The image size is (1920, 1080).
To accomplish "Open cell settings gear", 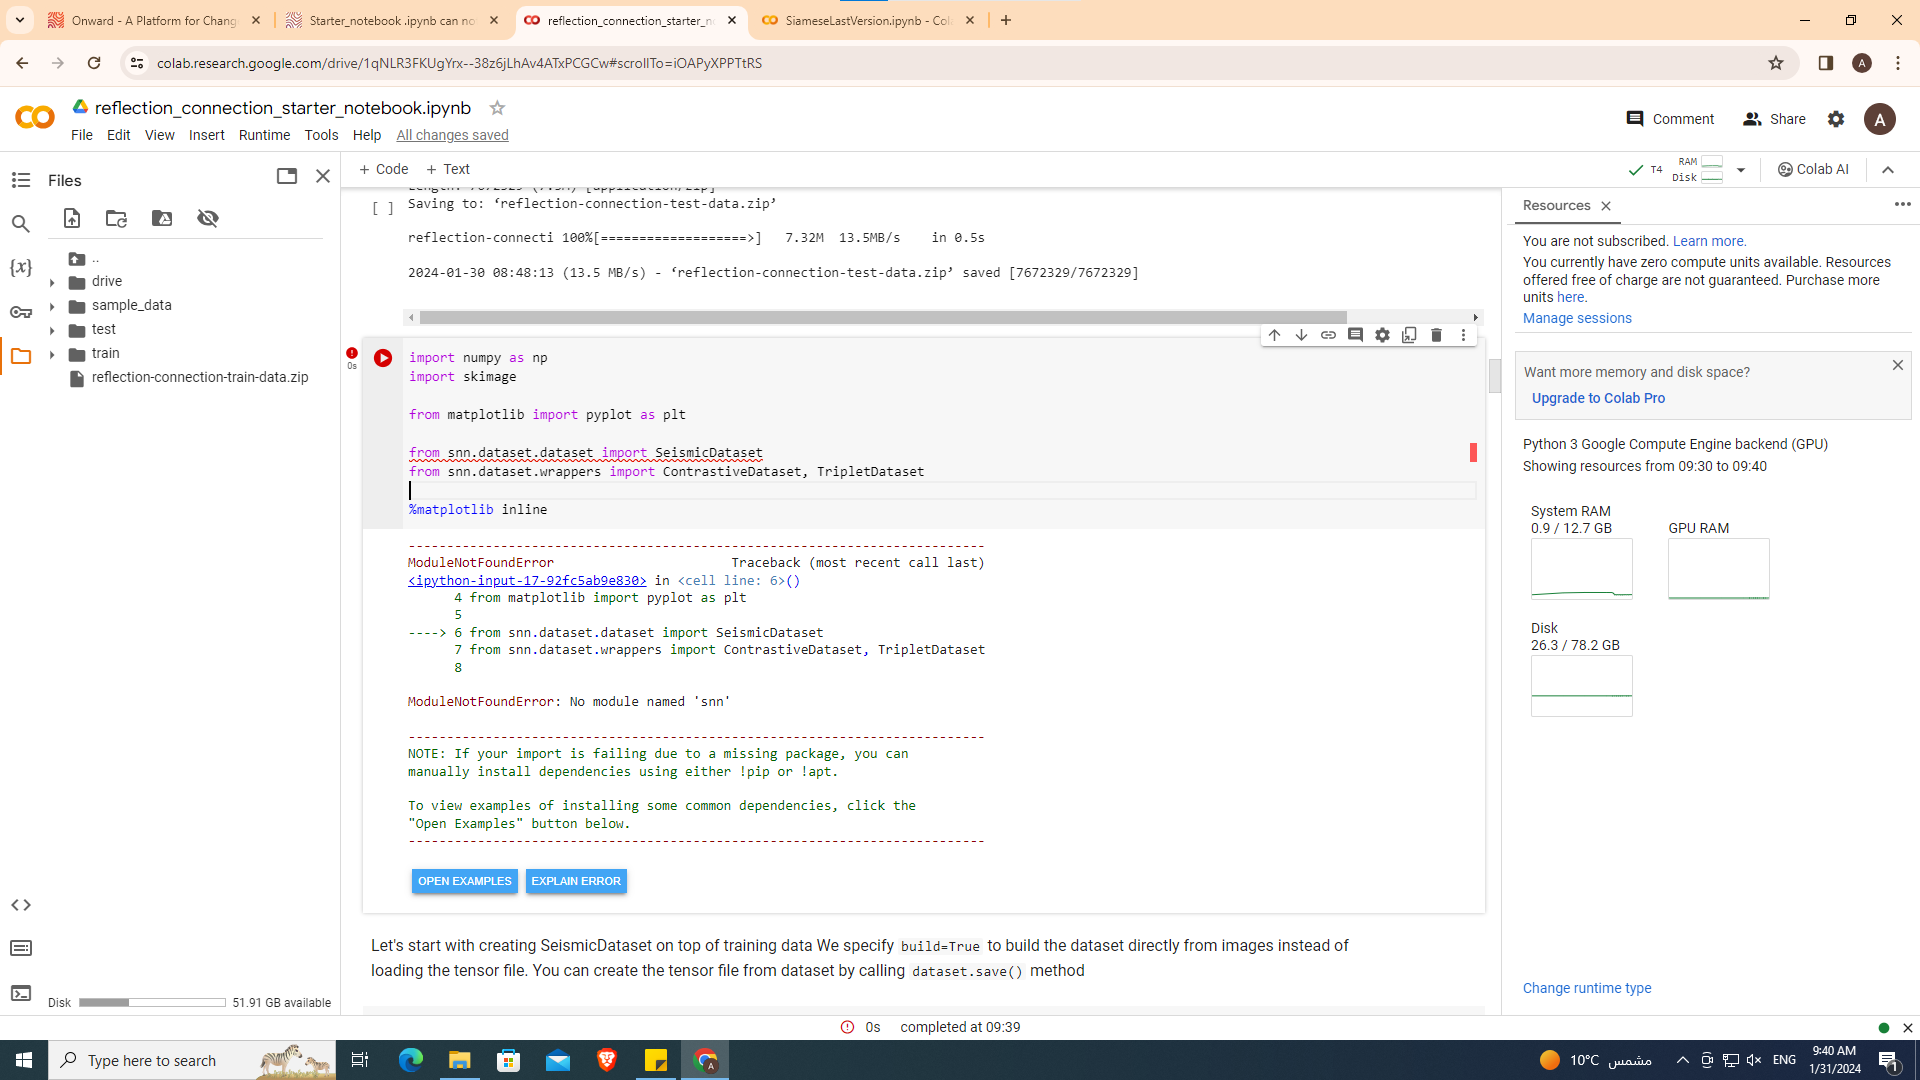I will click(x=1383, y=335).
